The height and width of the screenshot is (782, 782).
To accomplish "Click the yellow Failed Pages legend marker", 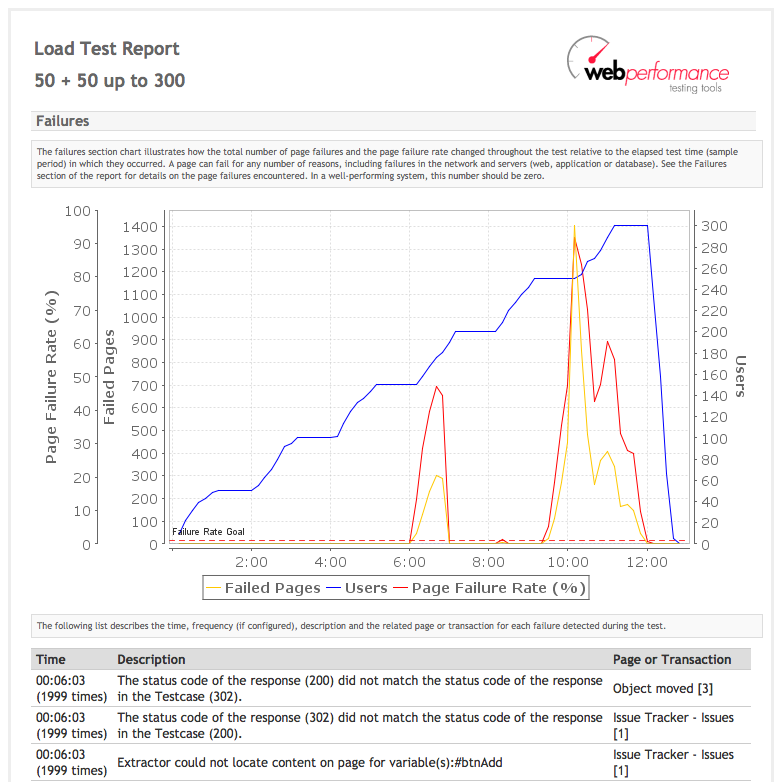I will tap(213, 588).
